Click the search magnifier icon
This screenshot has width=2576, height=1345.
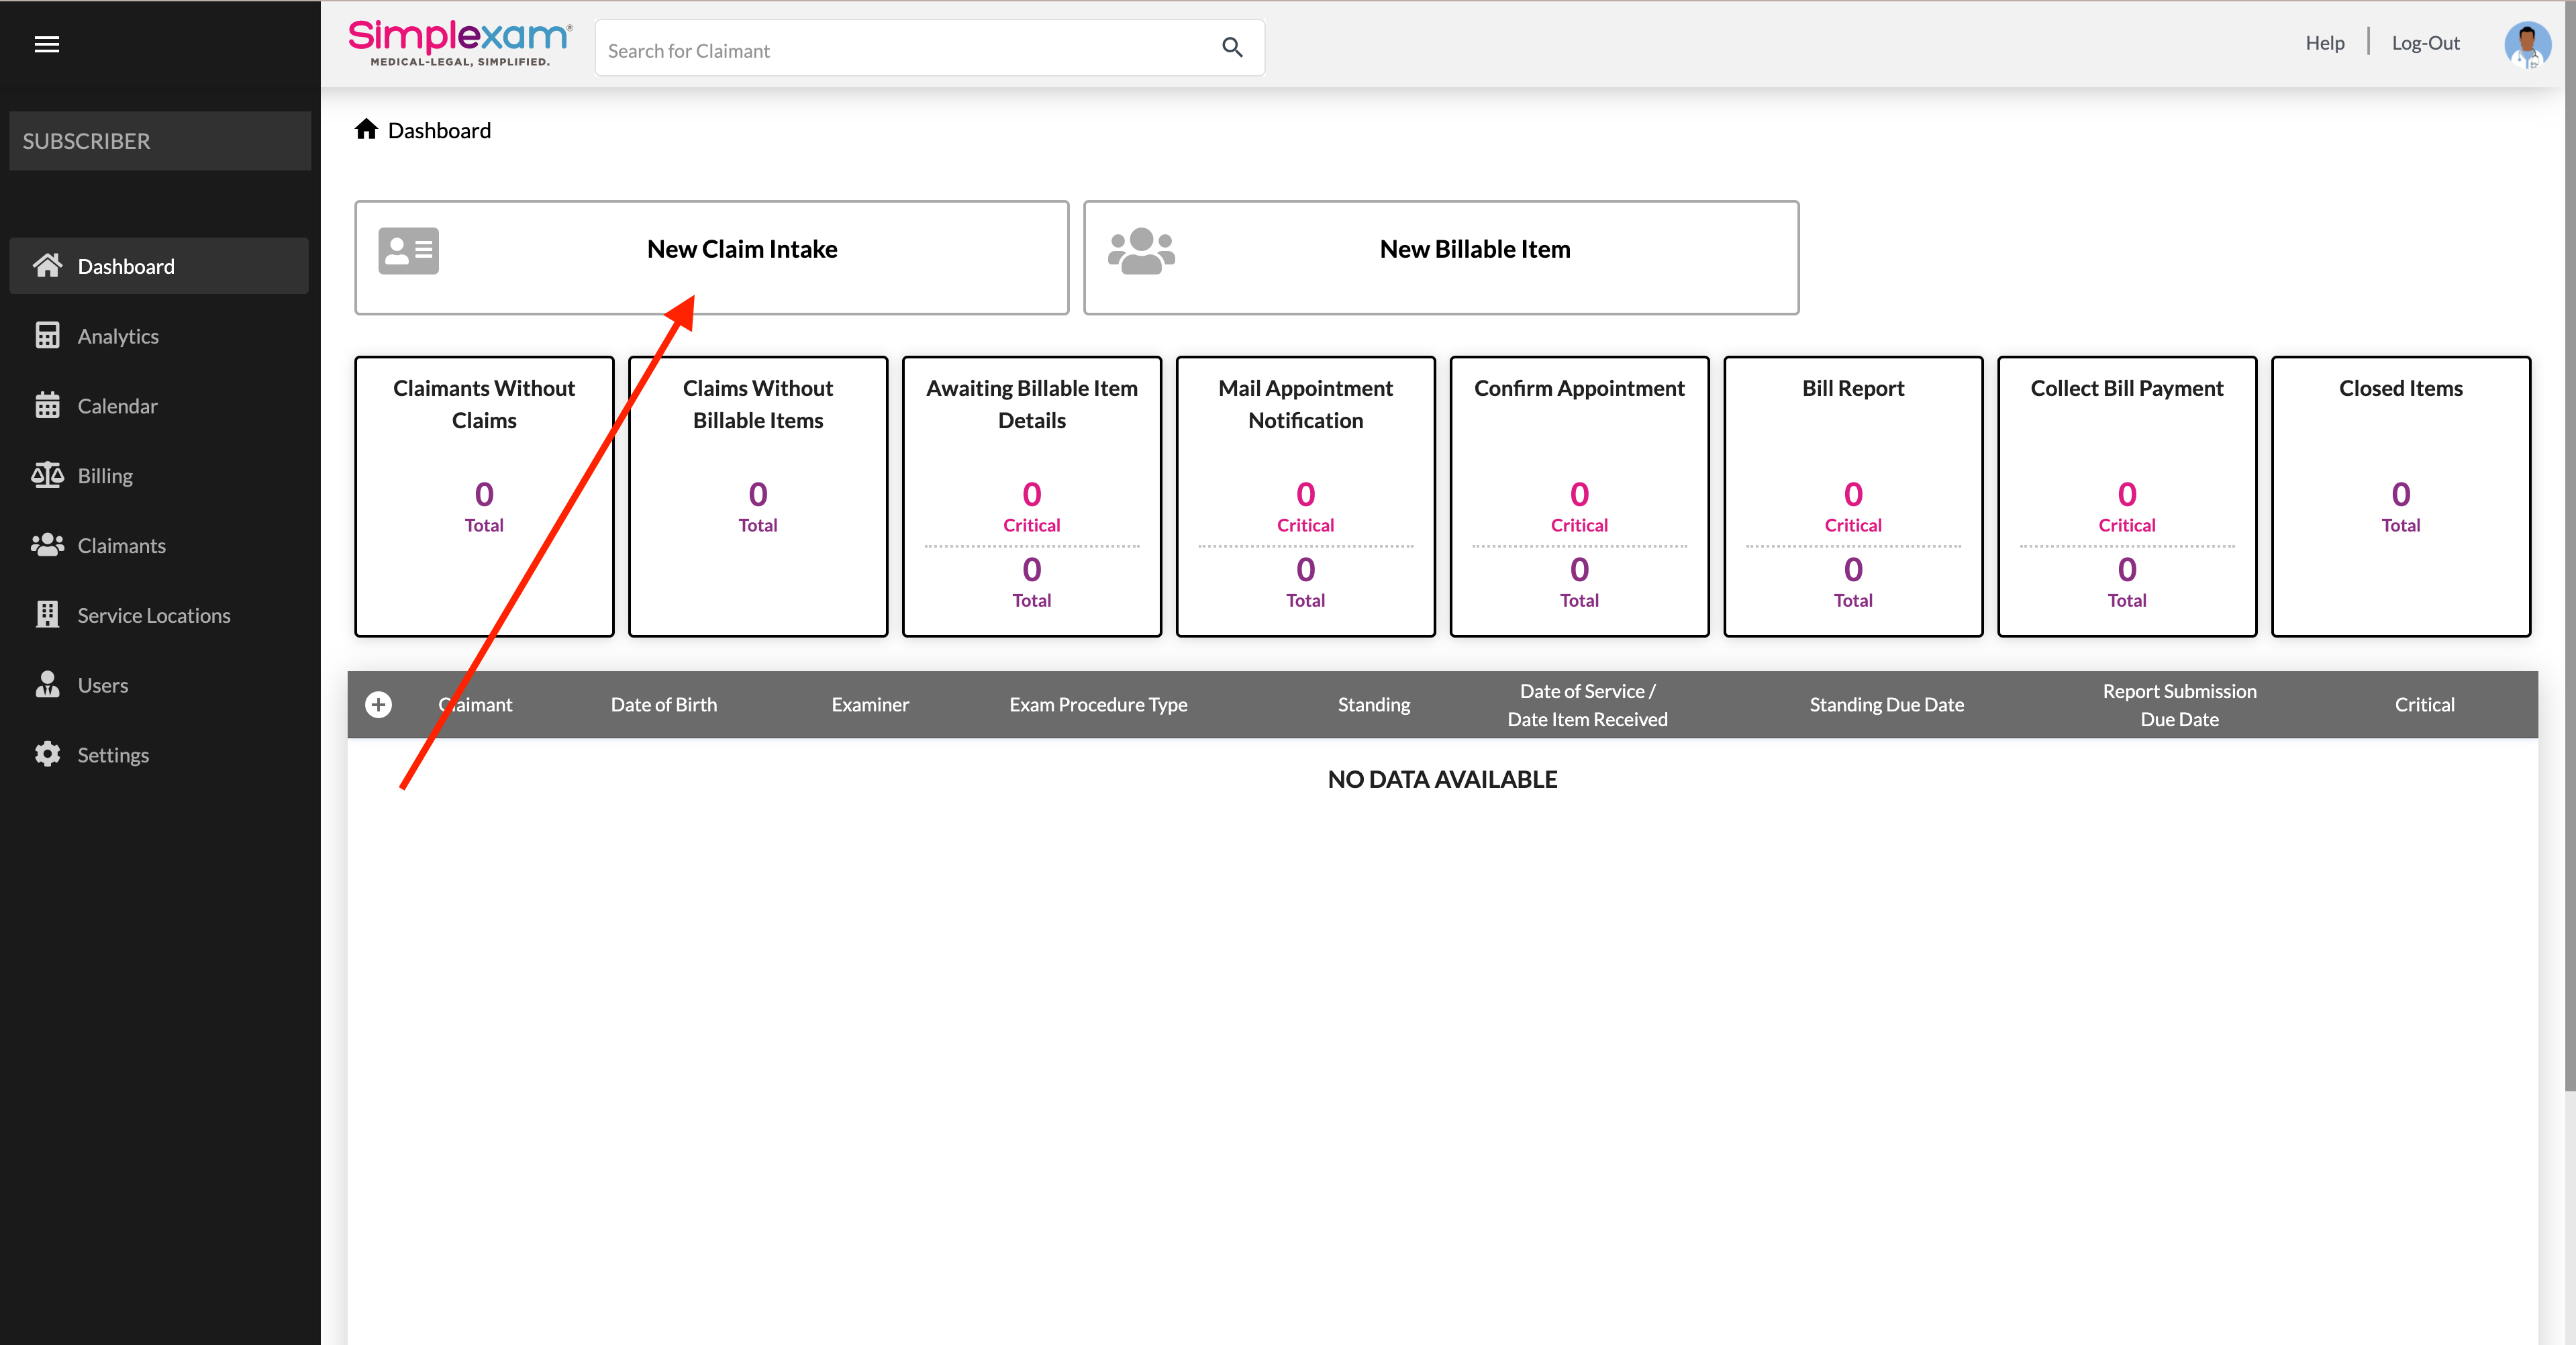tap(1232, 48)
